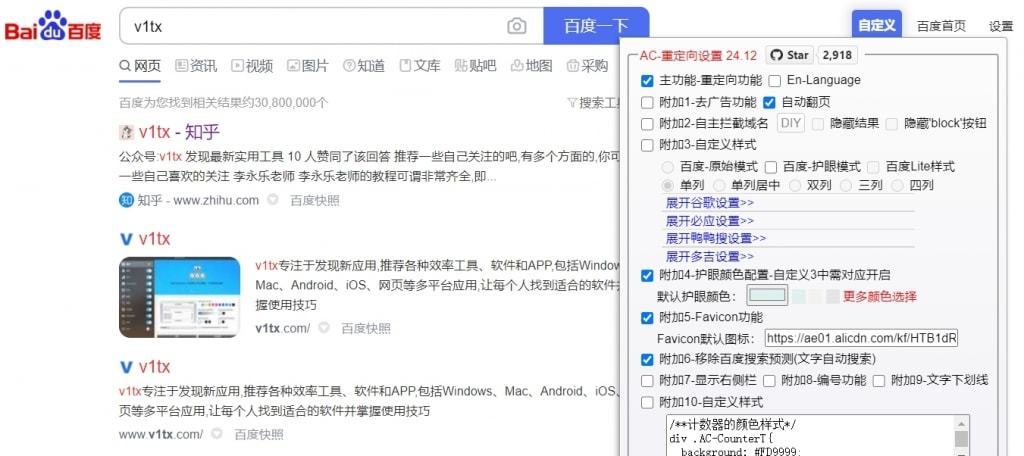This screenshot has height=456, width=1024.
Task: Switch to the 文库 tab
Action: [x=420, y=66]
